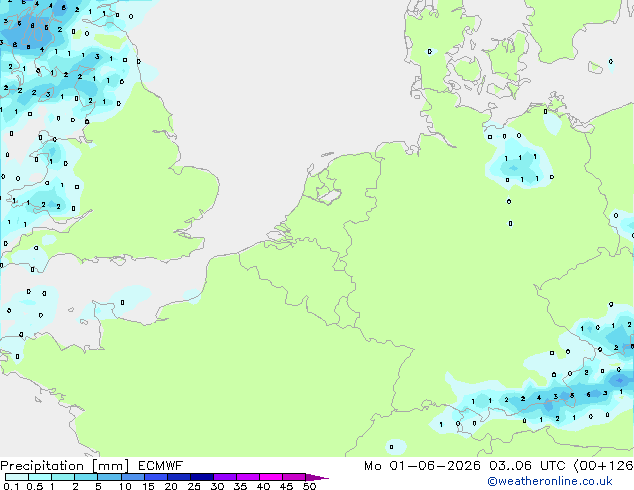Click the '0.1' legend scale value
Viewport: 634px width, 490px height.
[11, 486]
